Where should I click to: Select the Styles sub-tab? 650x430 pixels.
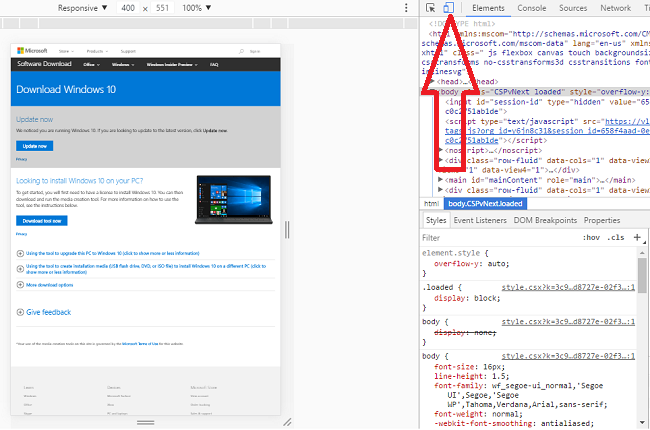(x=436, y=220)
